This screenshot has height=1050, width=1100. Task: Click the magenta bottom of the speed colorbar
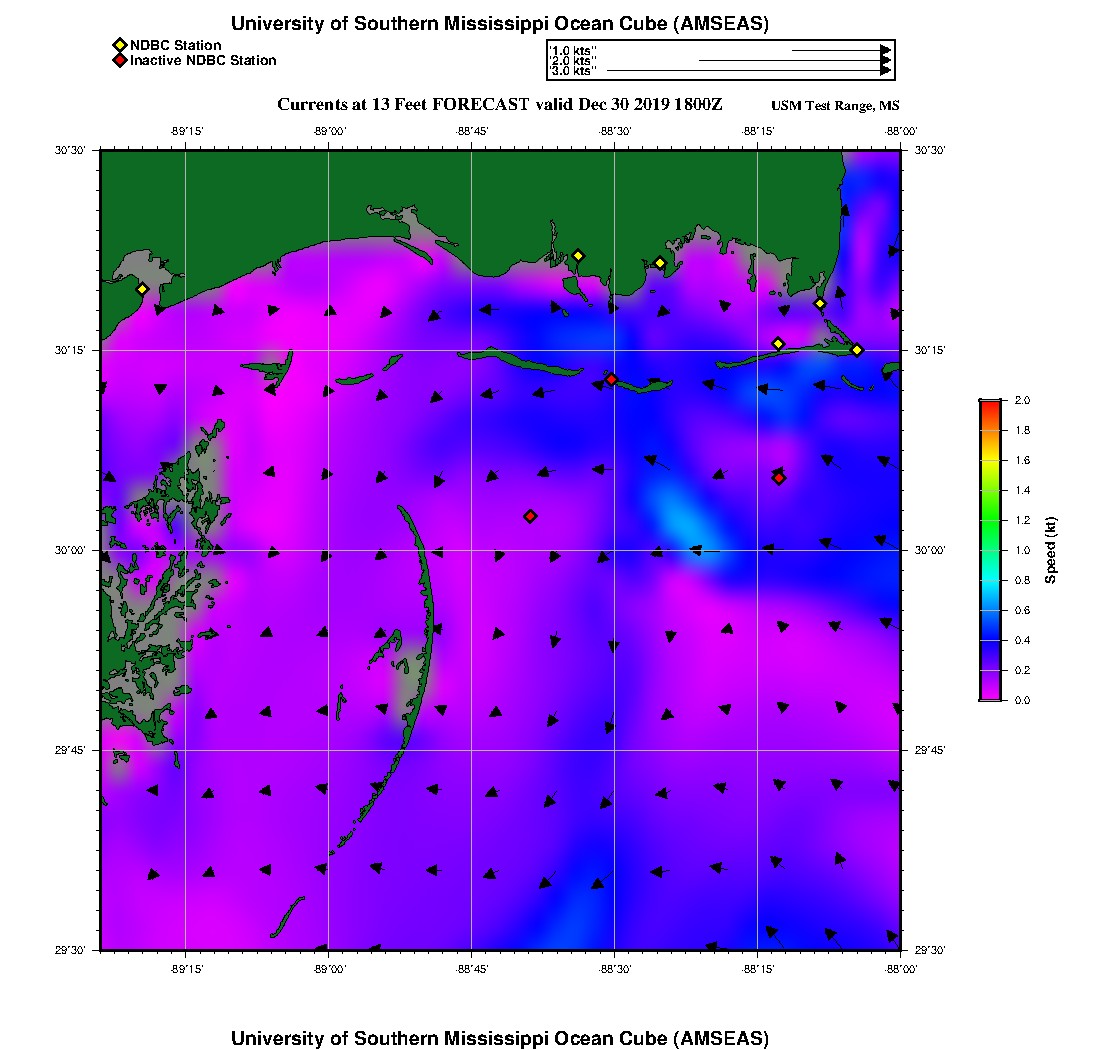(991, 694)
